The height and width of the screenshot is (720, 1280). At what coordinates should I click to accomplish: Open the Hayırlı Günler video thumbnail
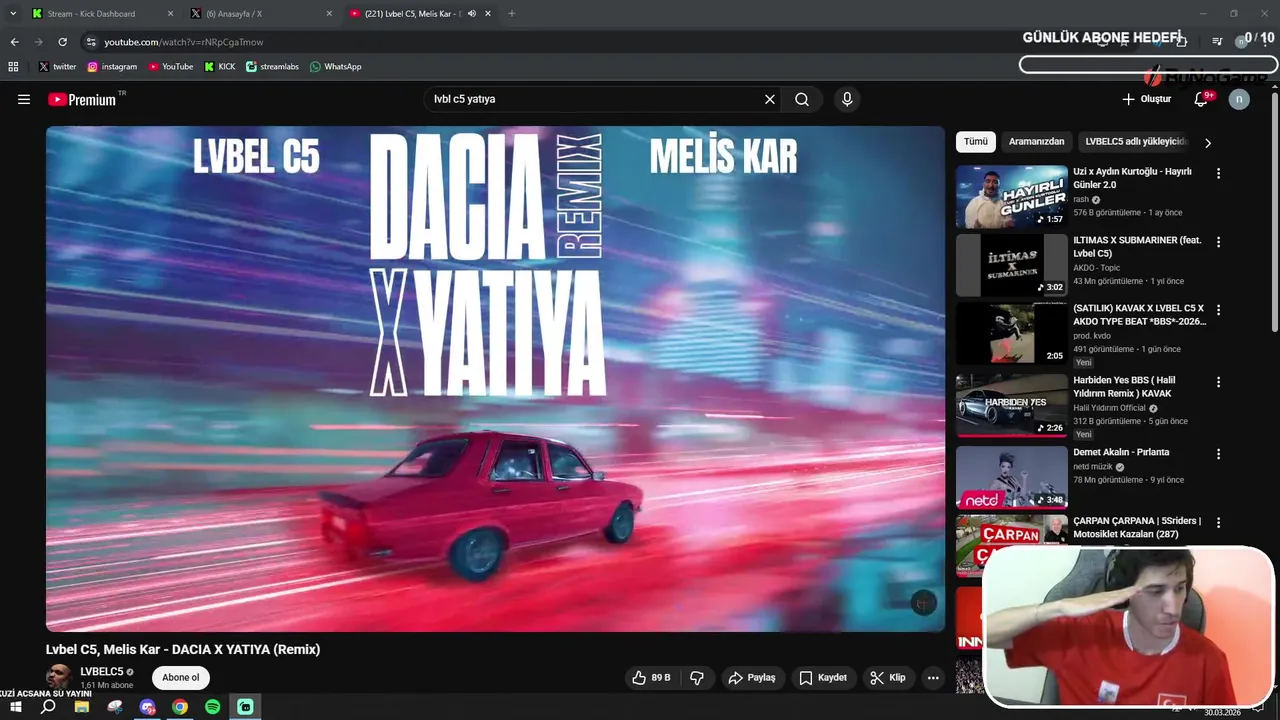[x=1012, y=197]
